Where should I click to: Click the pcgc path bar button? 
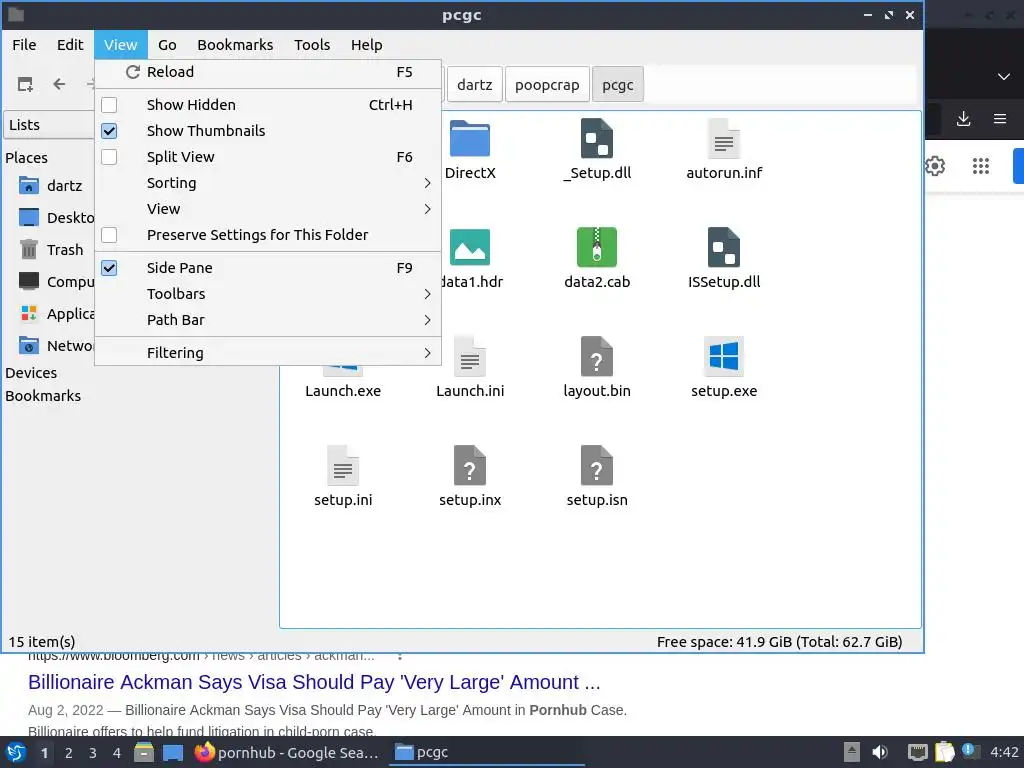(618, 84)
